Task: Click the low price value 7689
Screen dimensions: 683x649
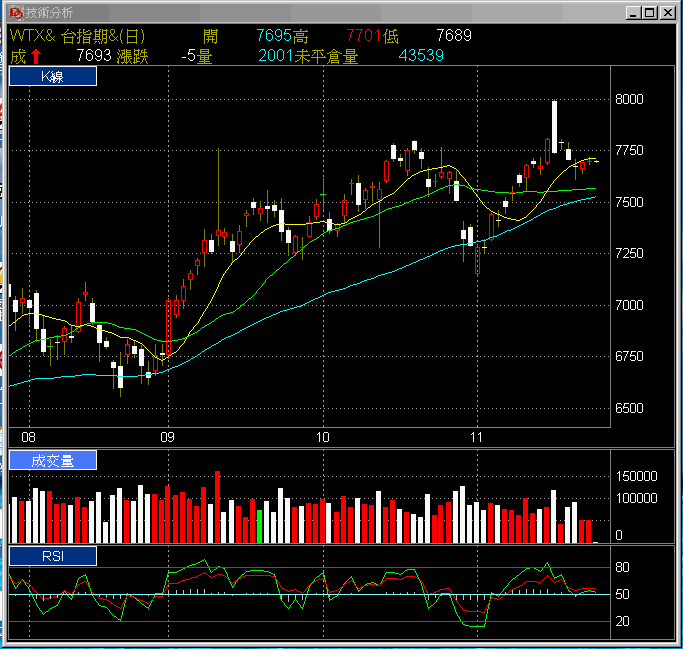Action: [x=454, y=35]
